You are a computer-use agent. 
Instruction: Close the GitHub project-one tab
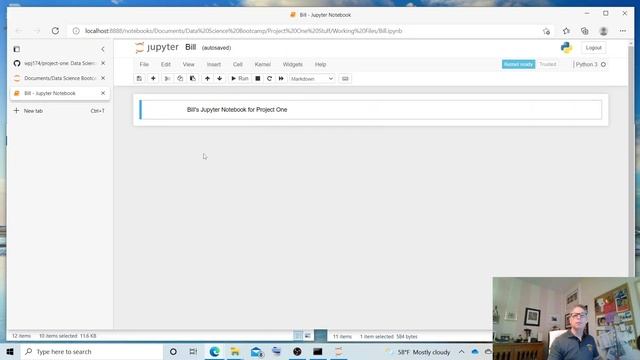click(x=103, y=63)
